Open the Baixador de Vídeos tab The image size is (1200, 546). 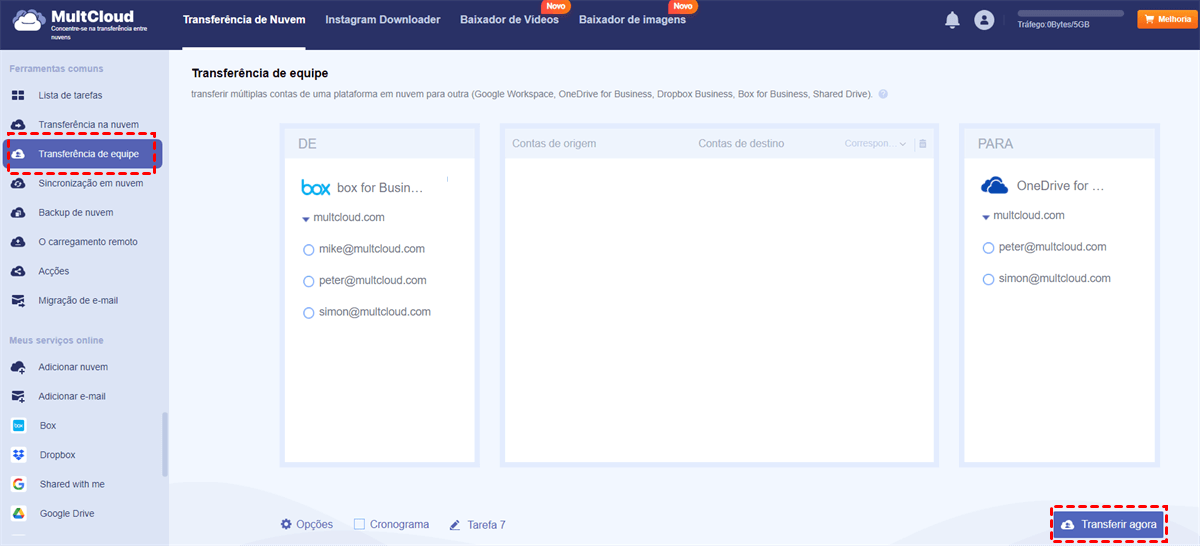509,20
